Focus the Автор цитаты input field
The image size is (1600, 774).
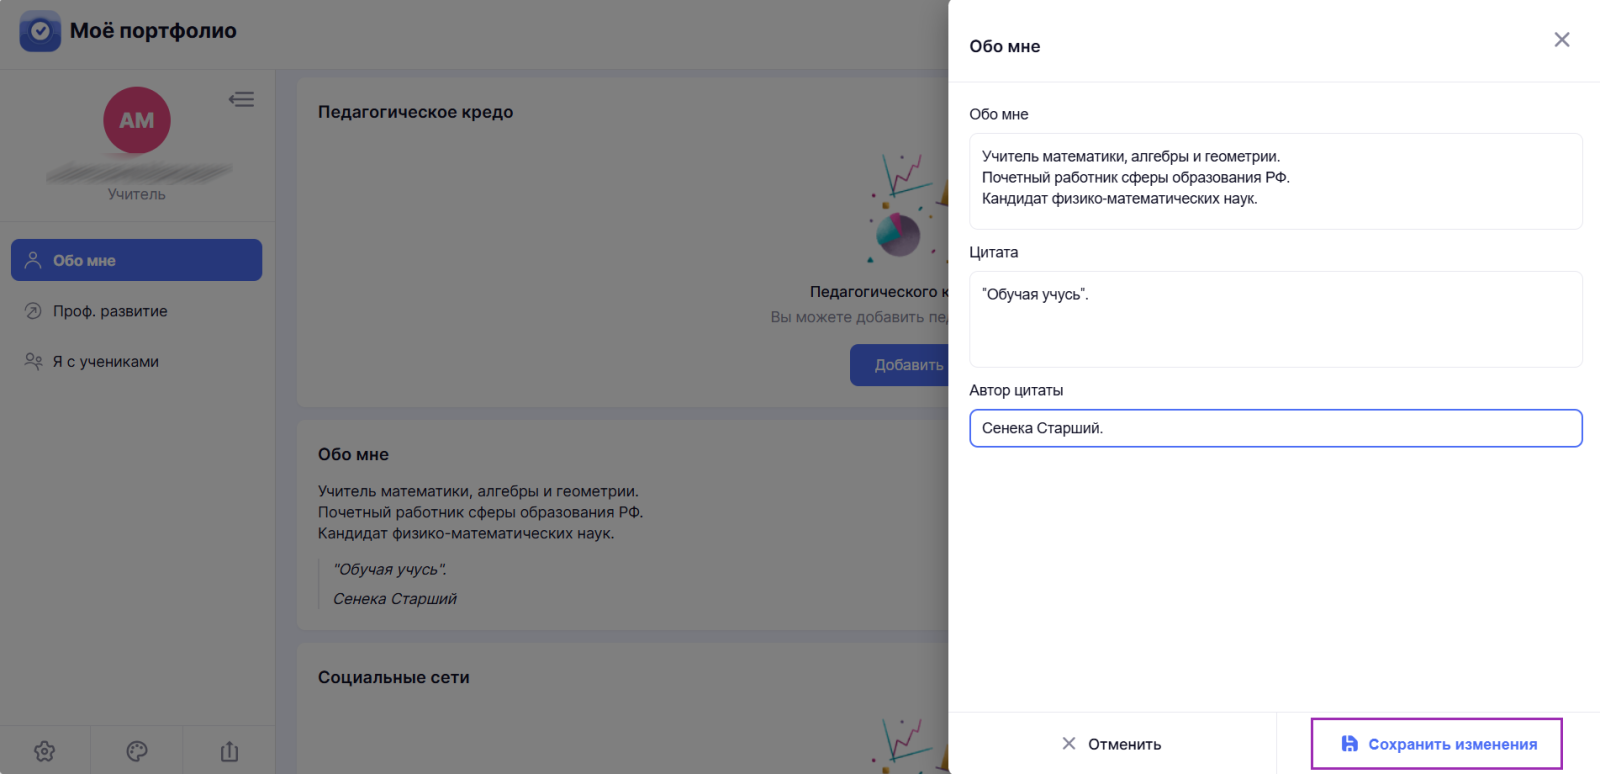point(1276,428)
